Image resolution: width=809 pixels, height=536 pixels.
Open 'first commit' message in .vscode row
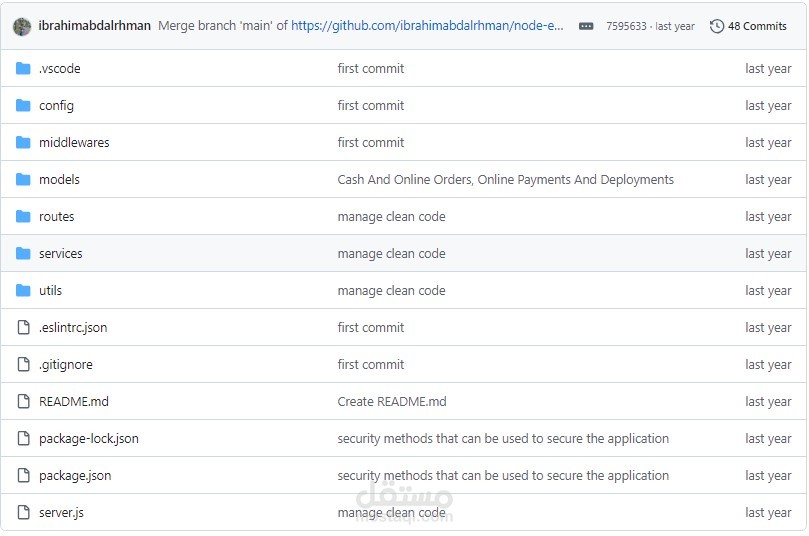(x=370, y=69)
